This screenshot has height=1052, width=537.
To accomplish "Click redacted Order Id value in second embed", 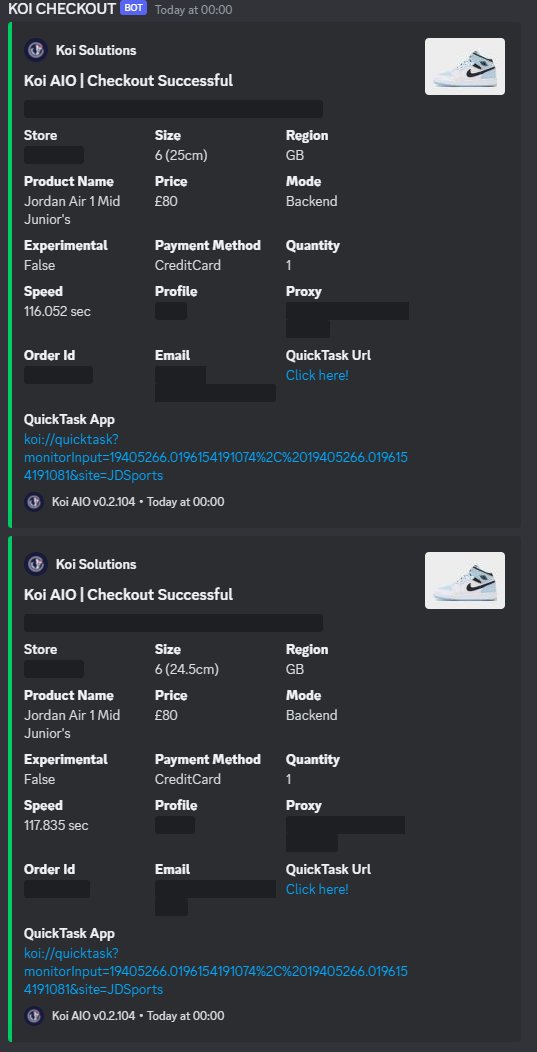I will (57, 889).
